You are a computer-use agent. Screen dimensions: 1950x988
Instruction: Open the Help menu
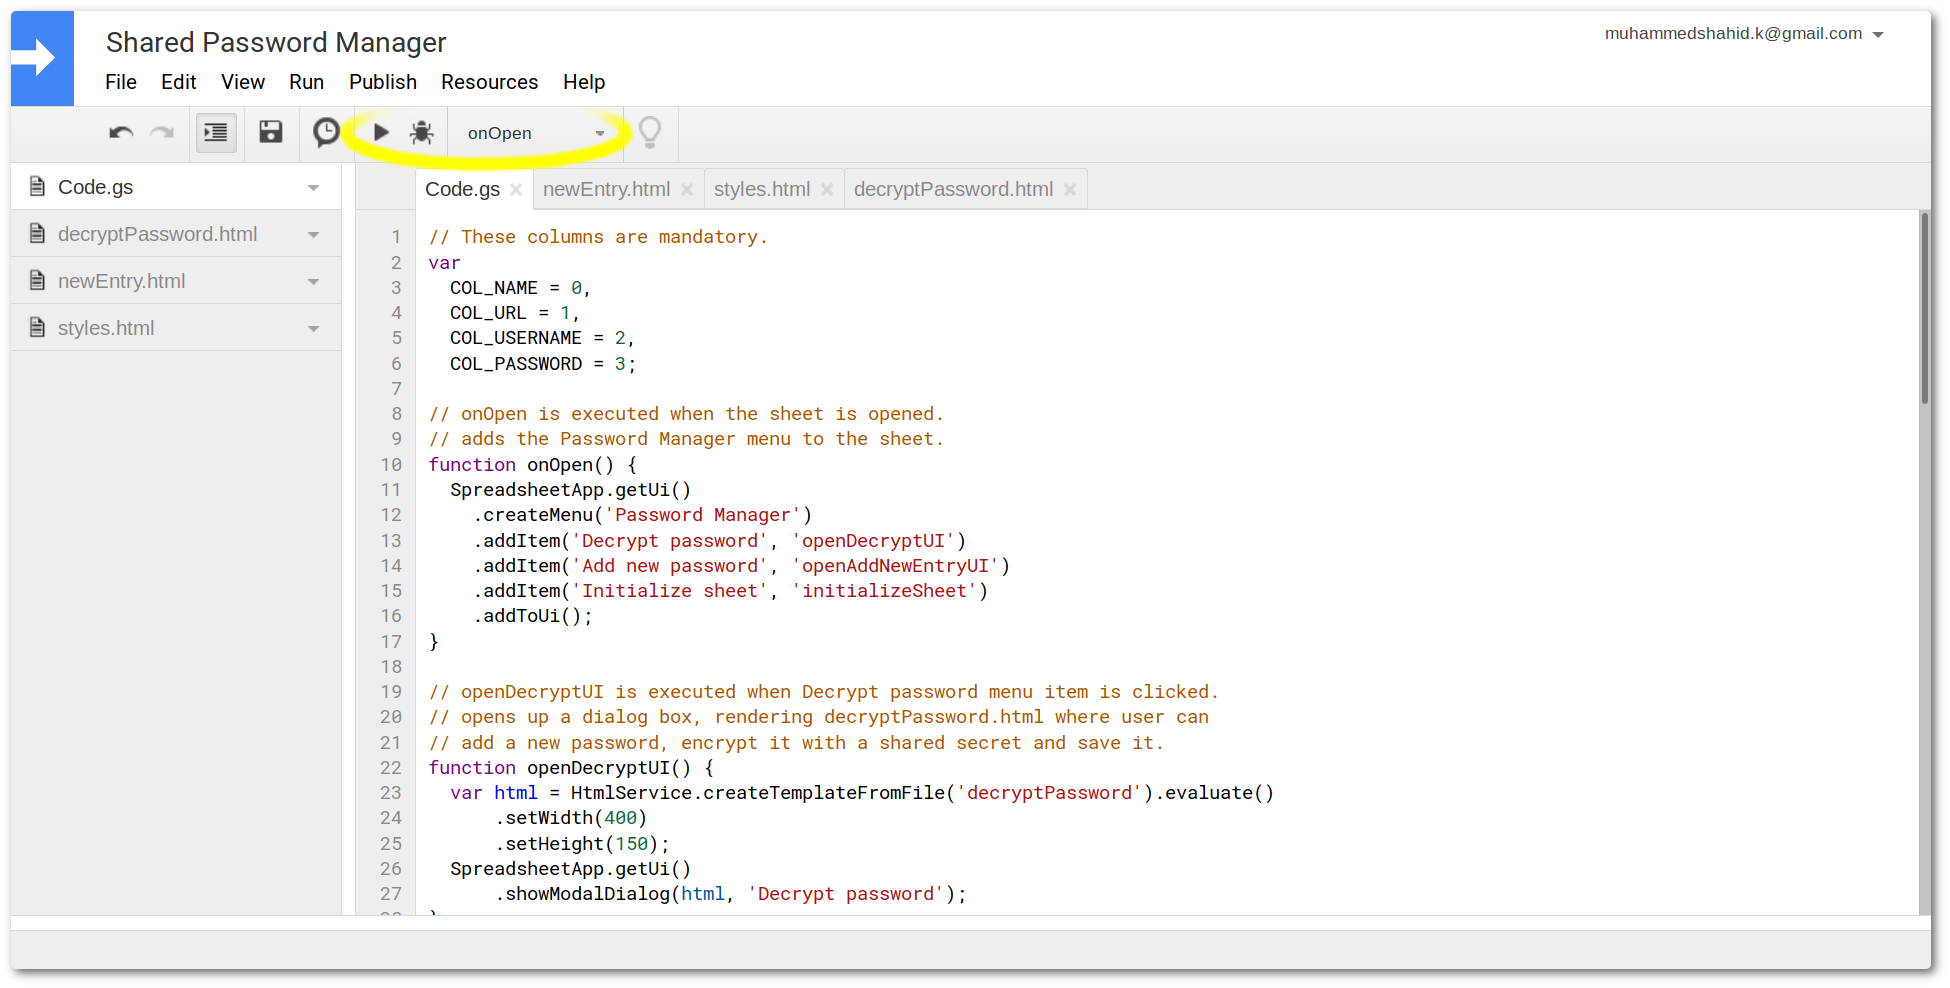(x=584, y=82)
